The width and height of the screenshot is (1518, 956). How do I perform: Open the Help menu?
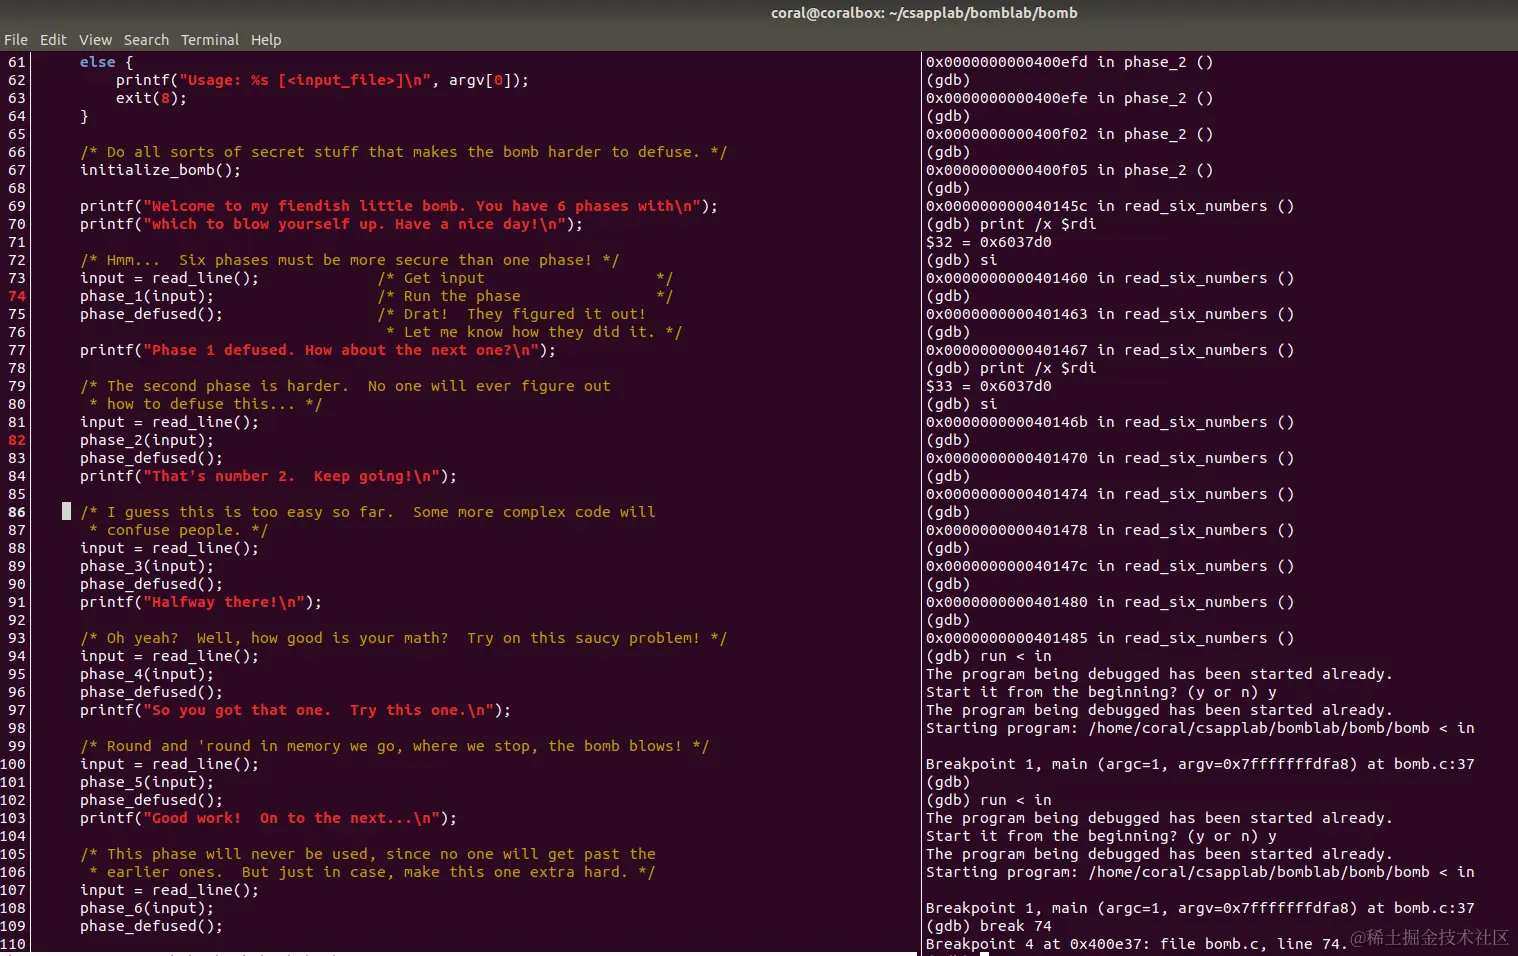266,40
